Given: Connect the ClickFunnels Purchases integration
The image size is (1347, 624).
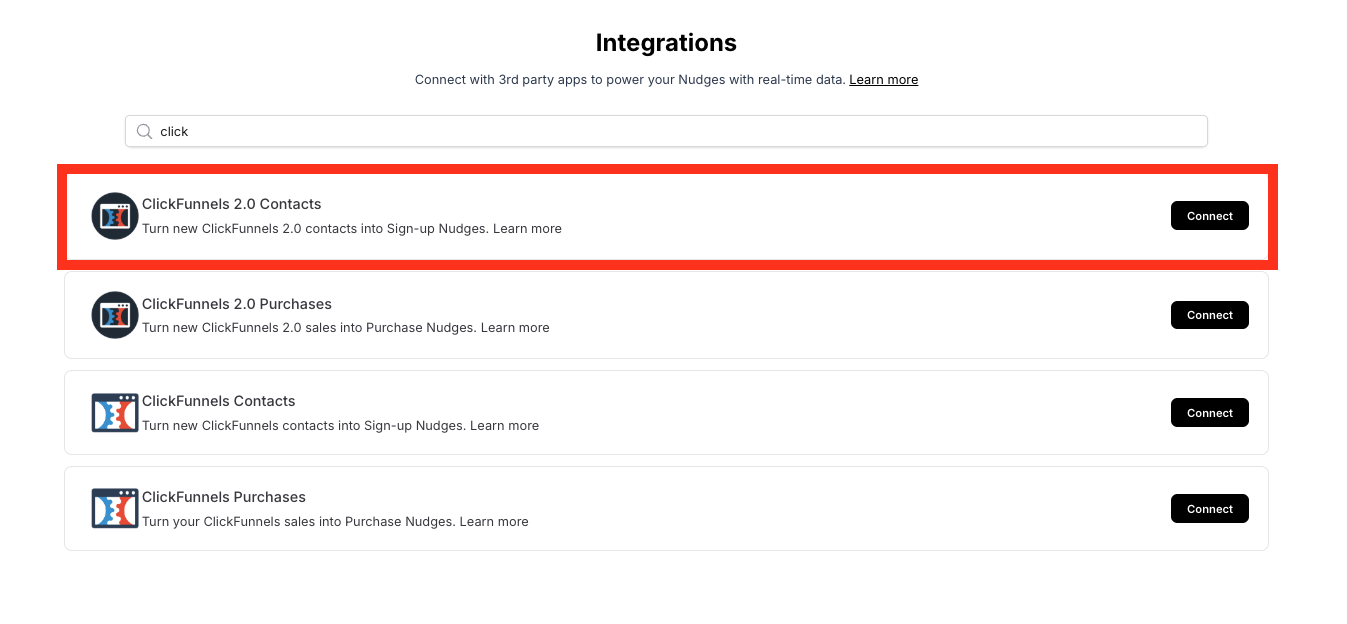Looking at the screenshot, I should [1209, 509].
